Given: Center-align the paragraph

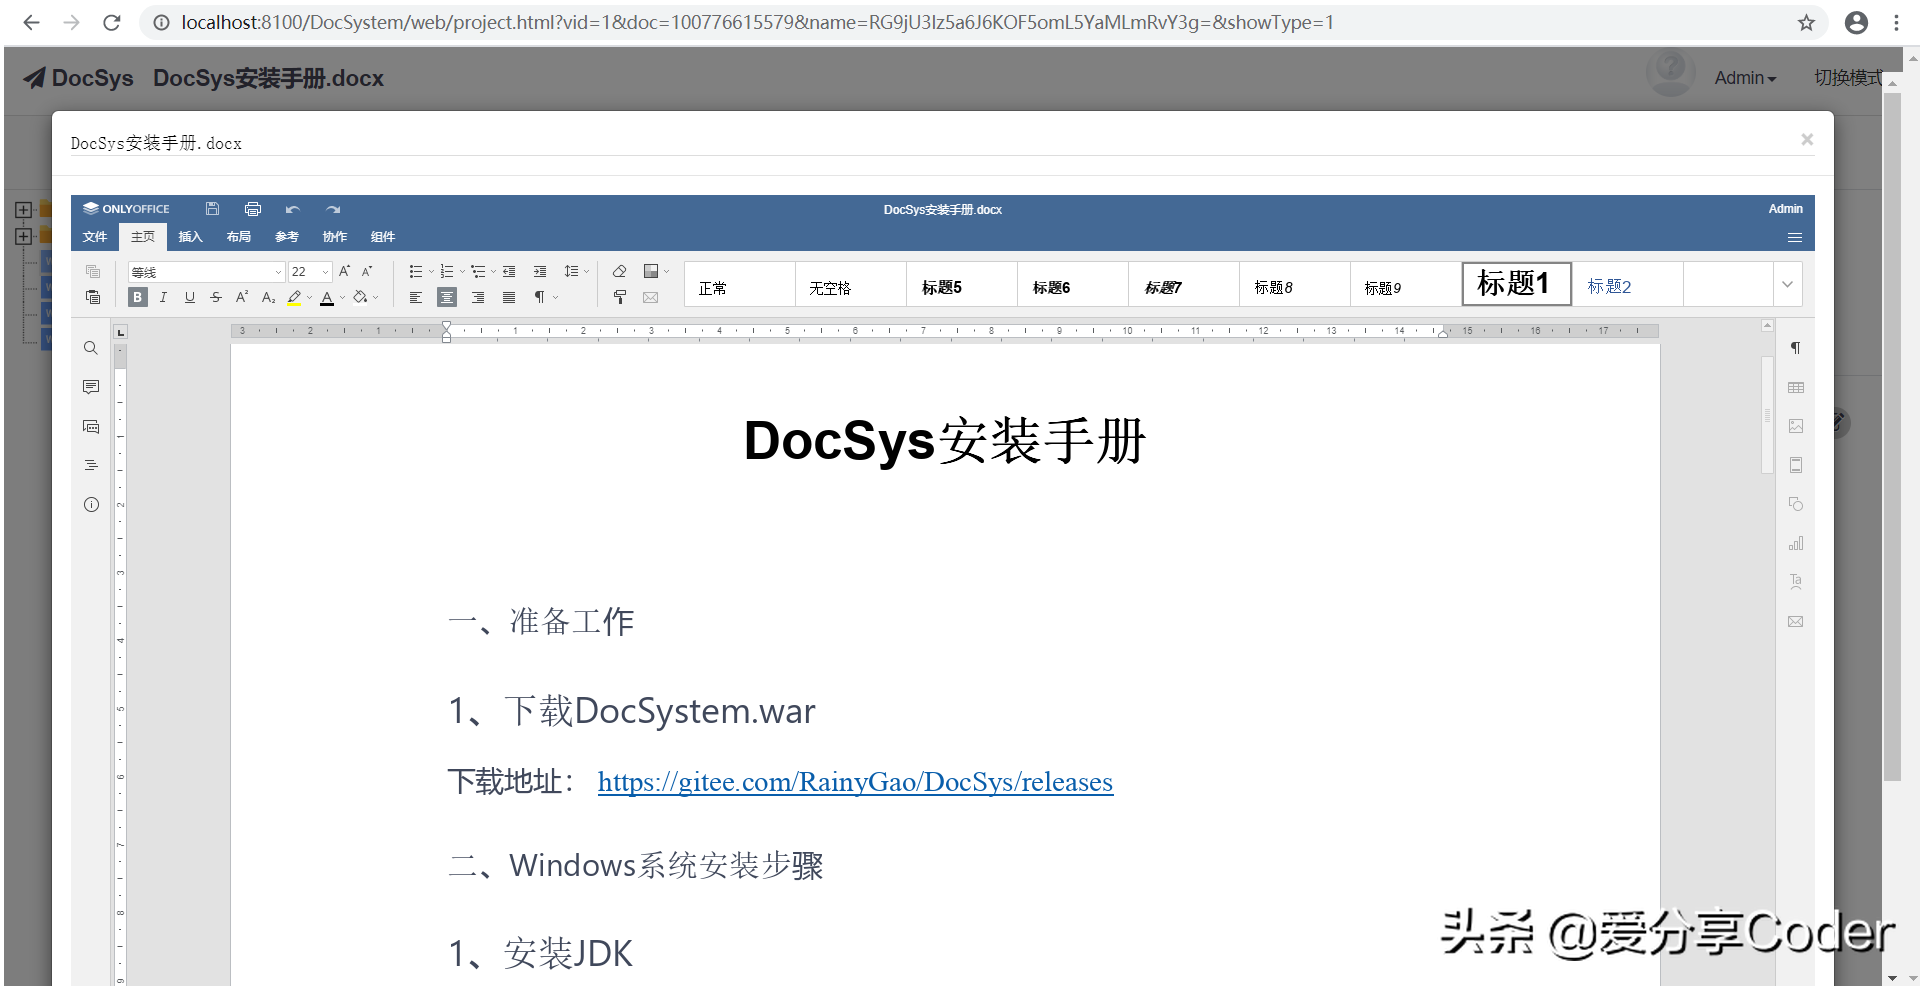Looking at the screenshot, I should tap(447, 297).
